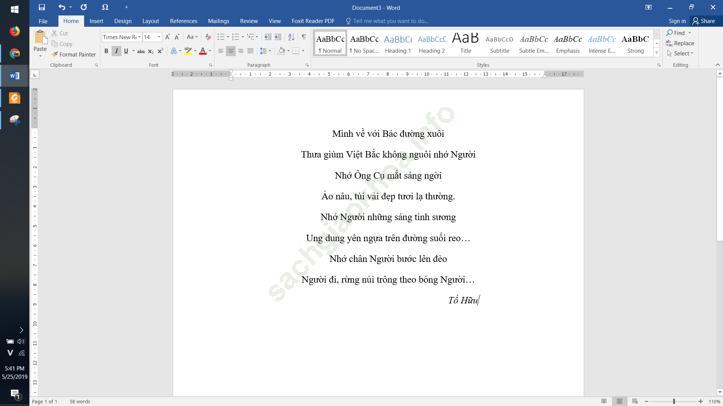Justify the paragraph text

(250, 51)
